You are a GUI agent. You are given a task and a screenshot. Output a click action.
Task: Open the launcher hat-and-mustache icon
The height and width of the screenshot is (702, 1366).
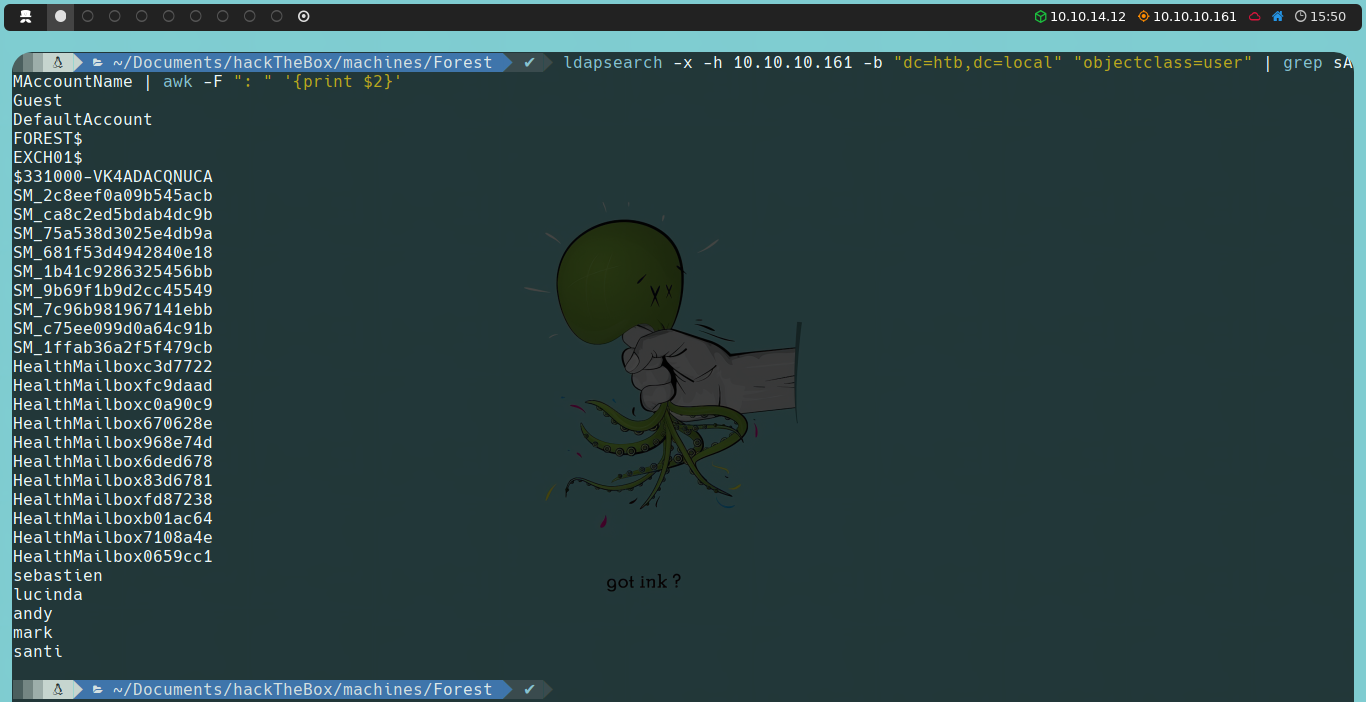tap(26, 16)
